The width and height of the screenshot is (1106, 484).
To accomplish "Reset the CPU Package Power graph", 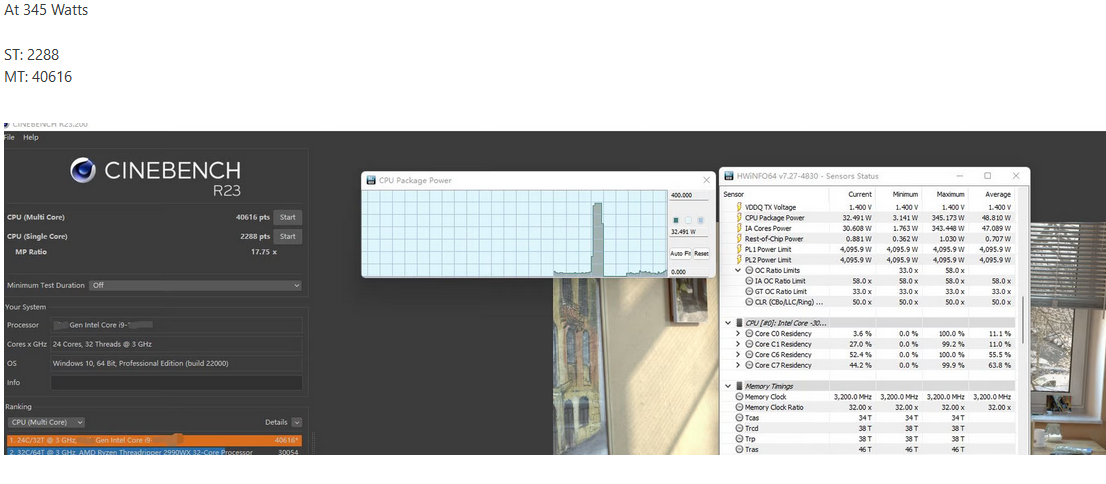I will 701,253.
